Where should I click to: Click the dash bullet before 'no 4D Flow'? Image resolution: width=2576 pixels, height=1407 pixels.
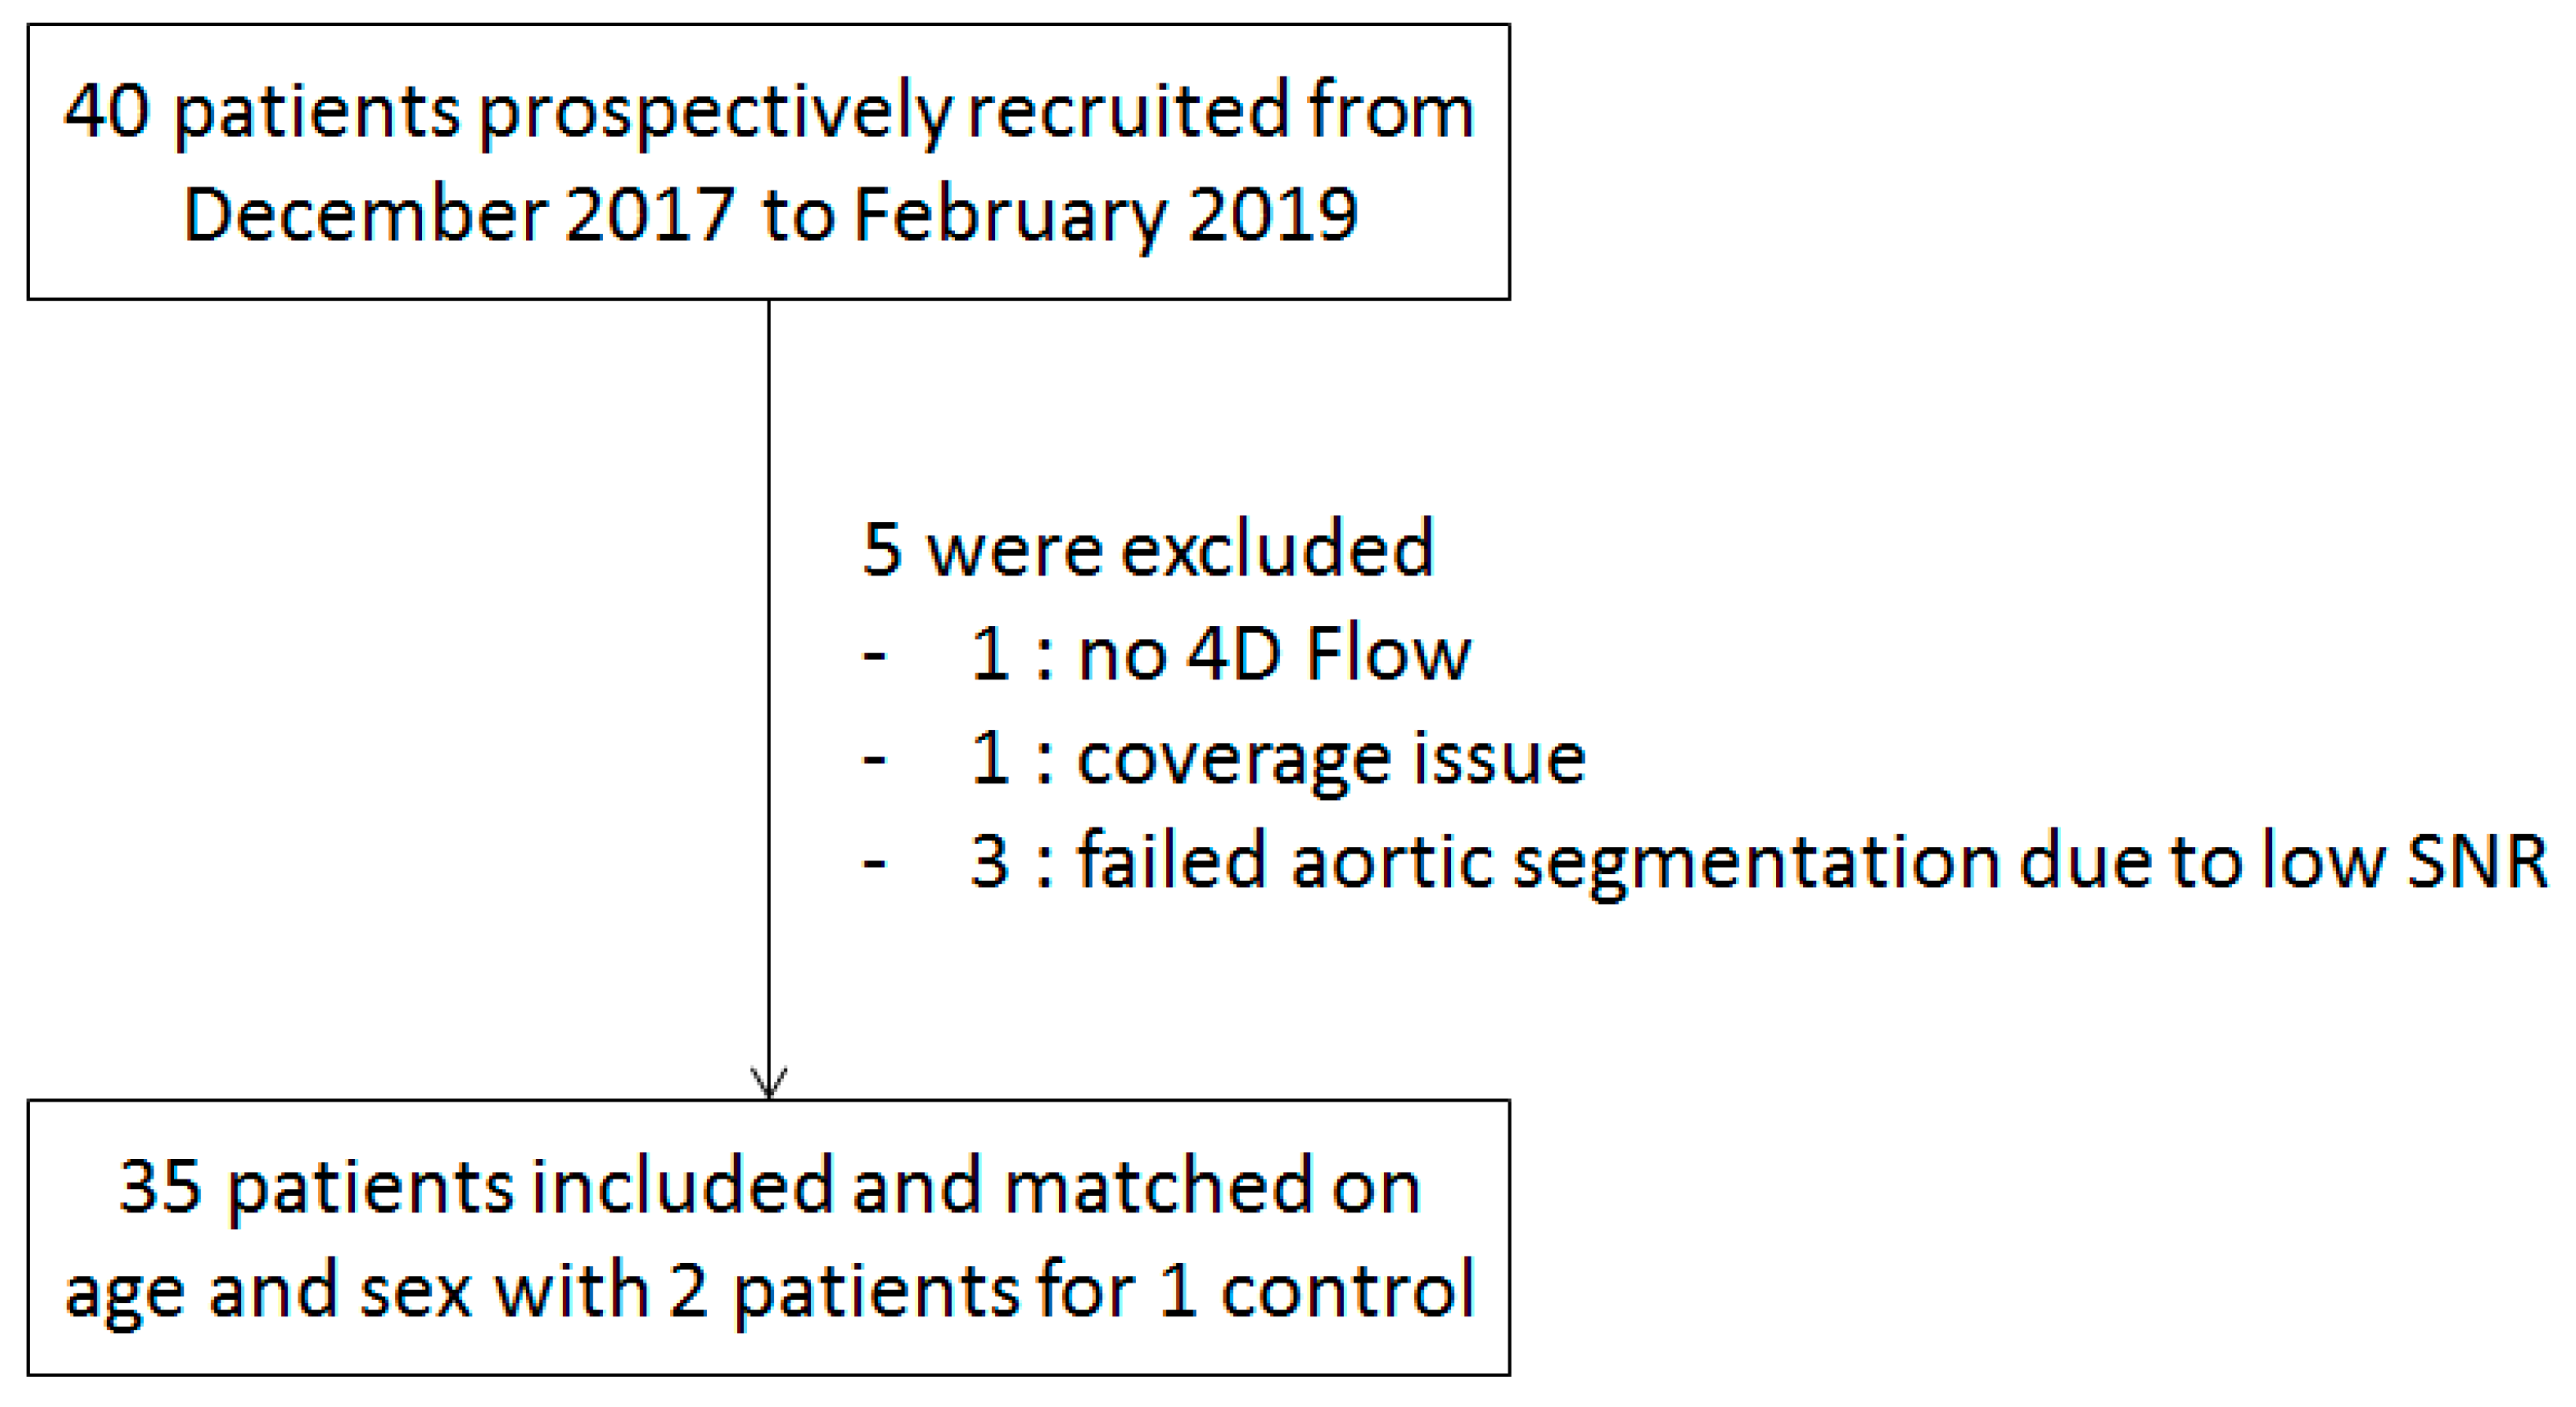[875, 656]
